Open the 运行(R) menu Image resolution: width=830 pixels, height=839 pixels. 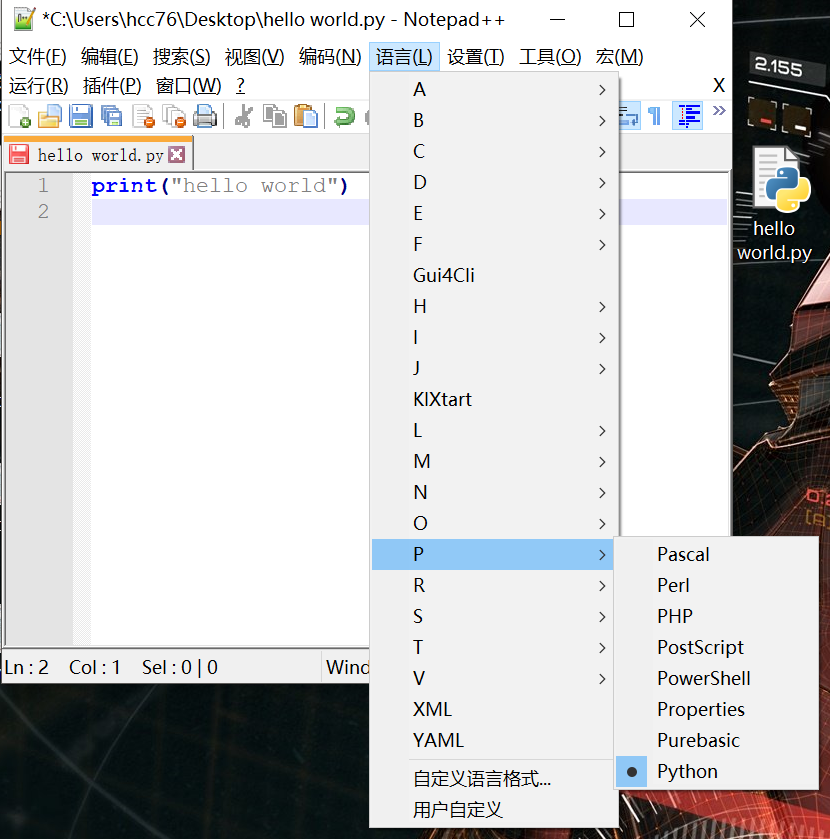coord(39,85)
